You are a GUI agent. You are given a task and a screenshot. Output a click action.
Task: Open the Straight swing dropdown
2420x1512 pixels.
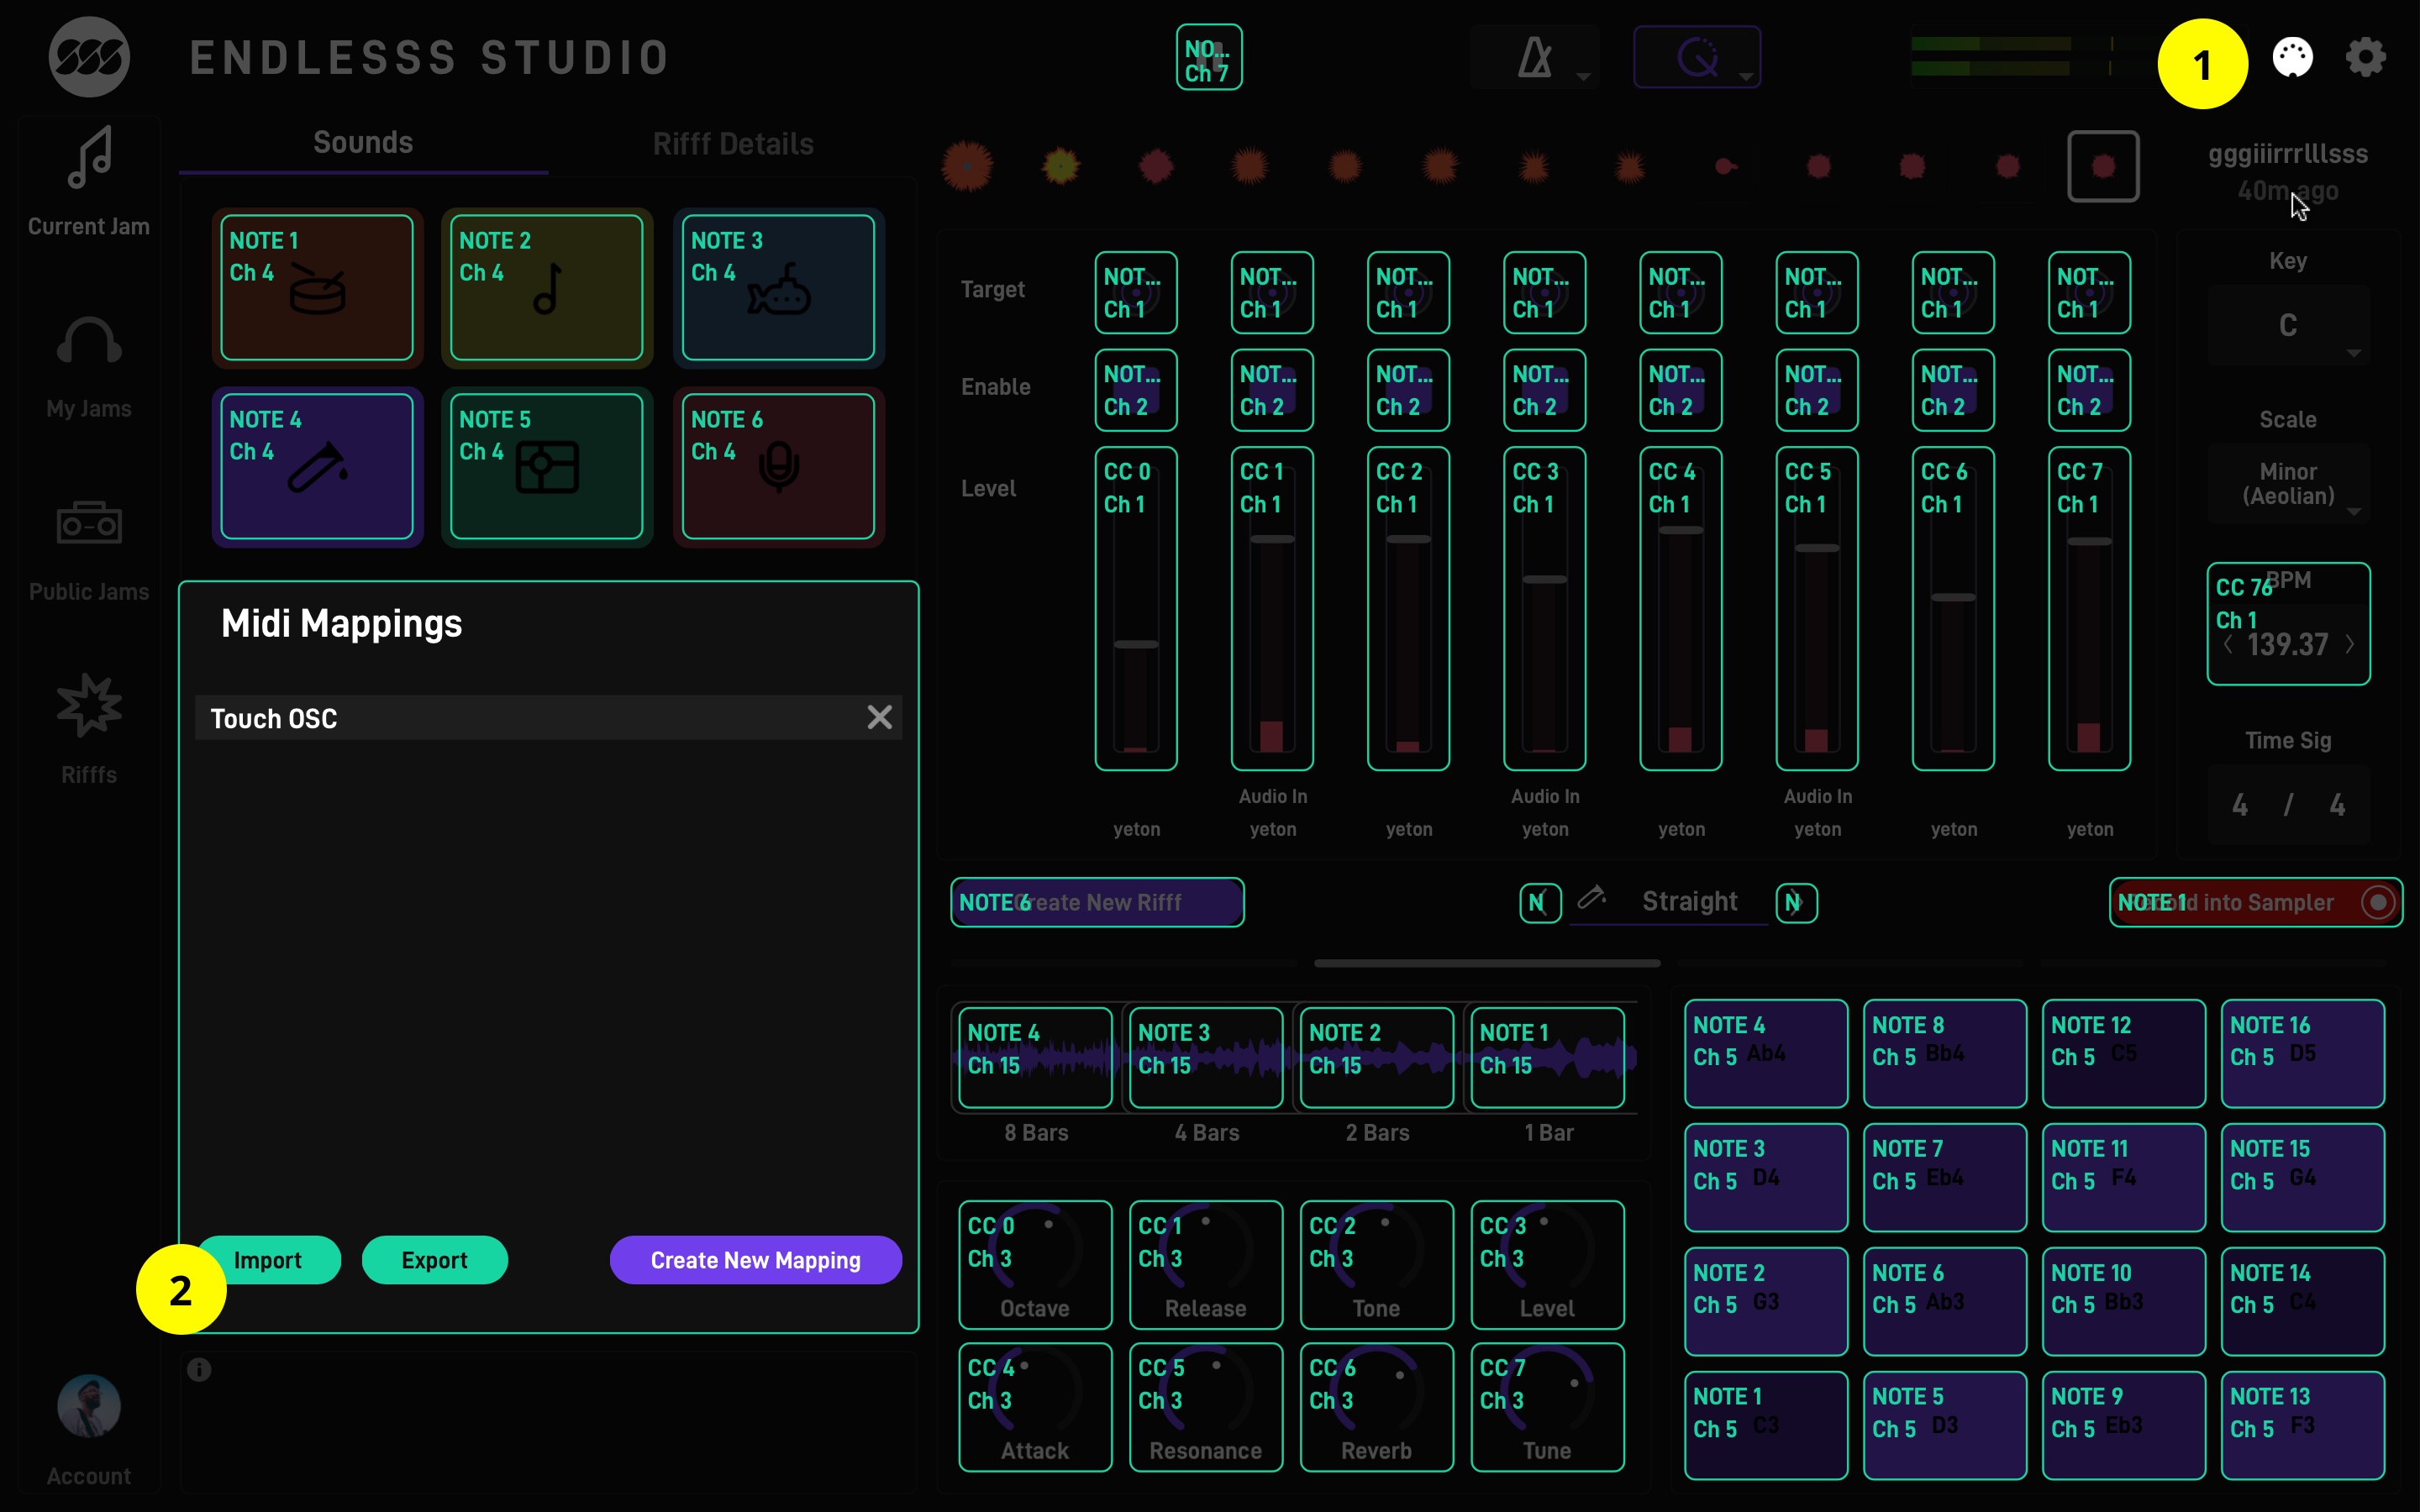[1689, 902]
